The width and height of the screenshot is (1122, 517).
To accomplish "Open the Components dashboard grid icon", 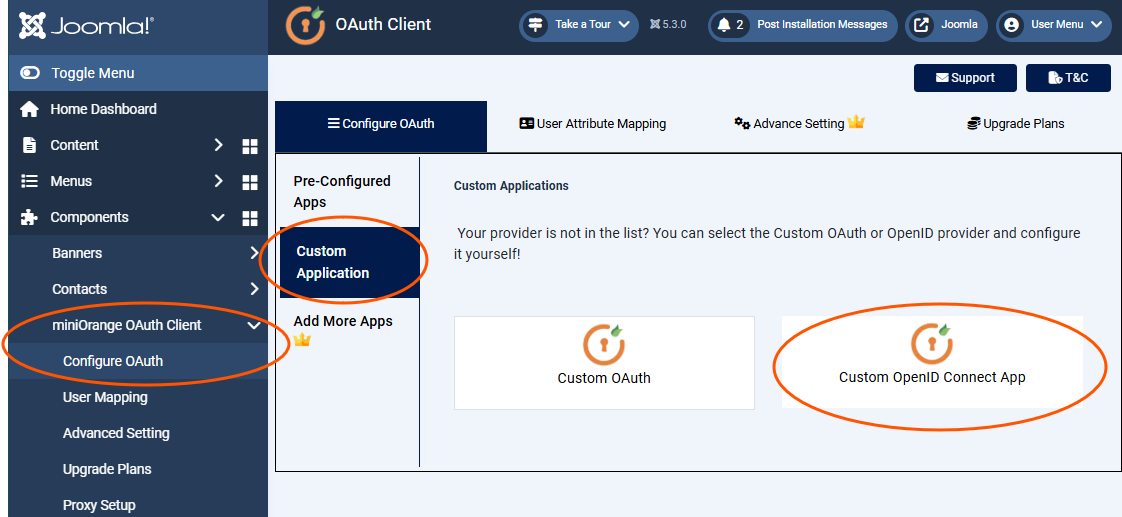I will (x=250, y=218).
